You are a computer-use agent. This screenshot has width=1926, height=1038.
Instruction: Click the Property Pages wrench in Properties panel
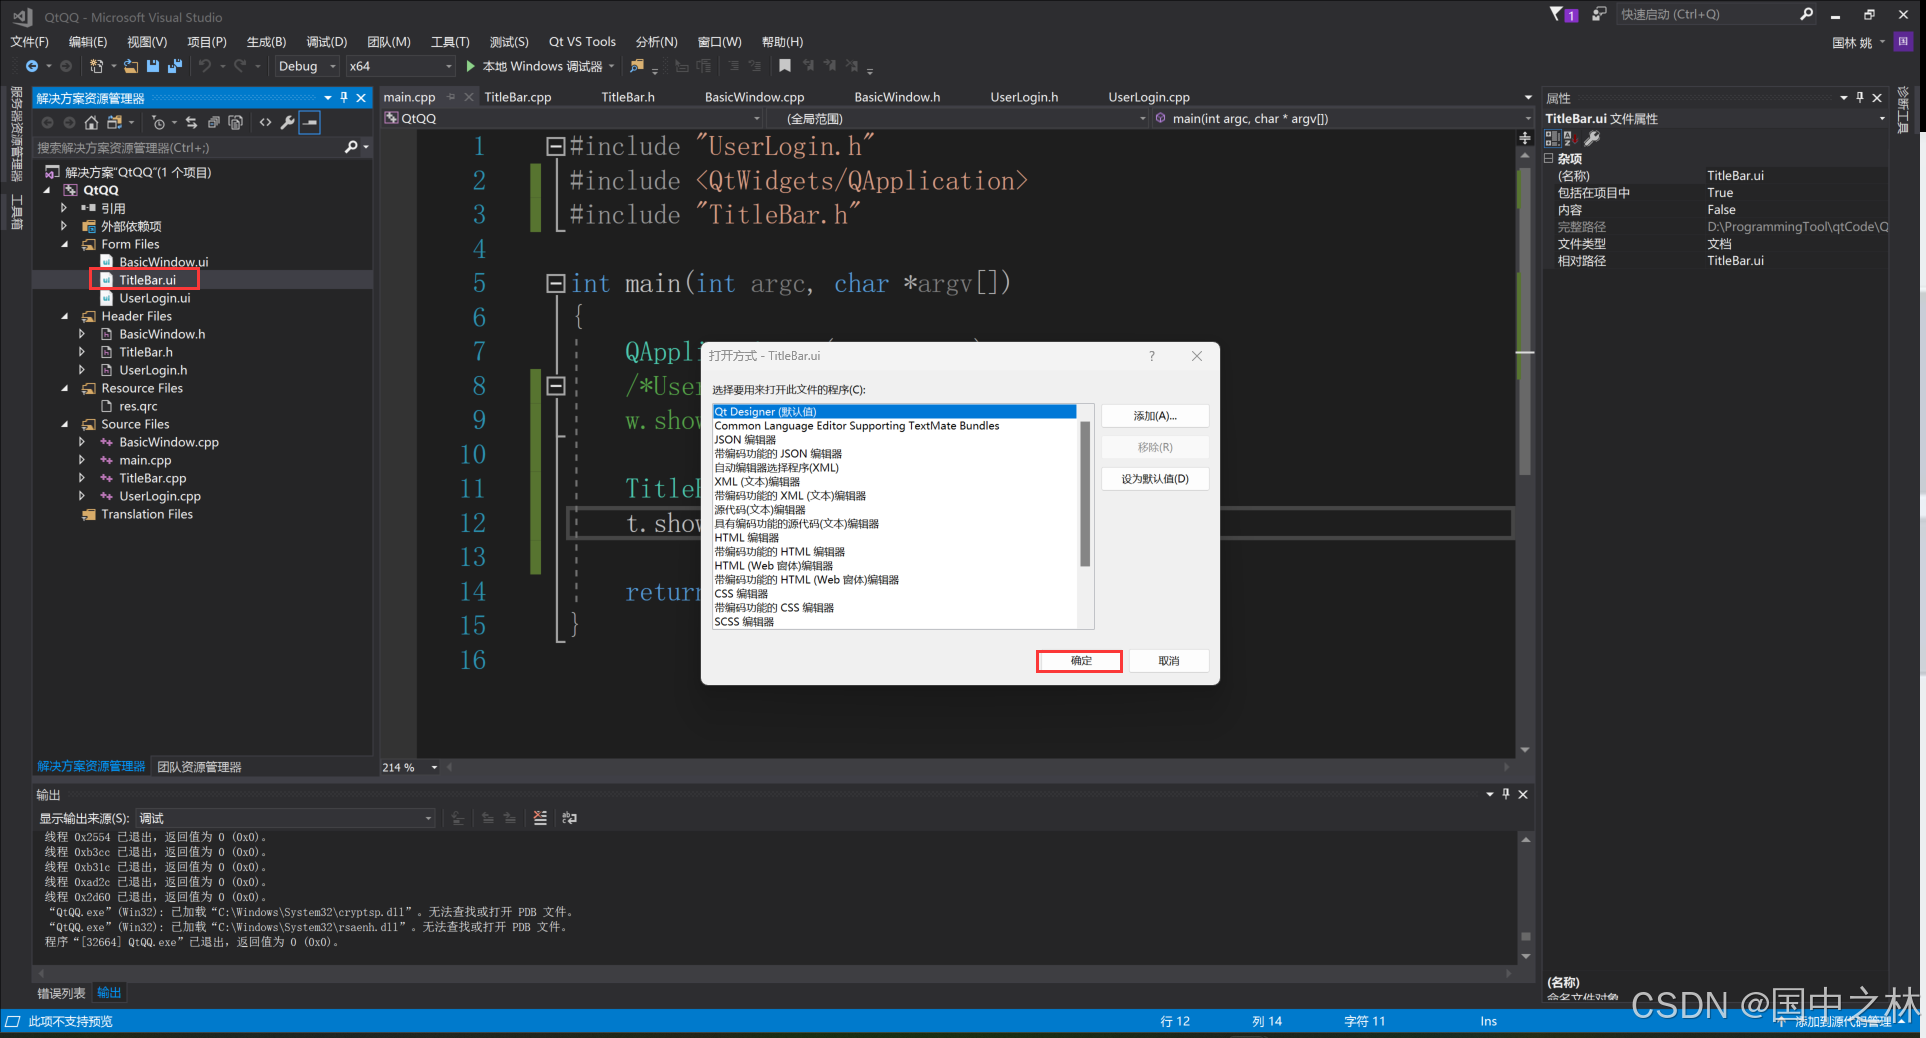(x=1592, y=139)
